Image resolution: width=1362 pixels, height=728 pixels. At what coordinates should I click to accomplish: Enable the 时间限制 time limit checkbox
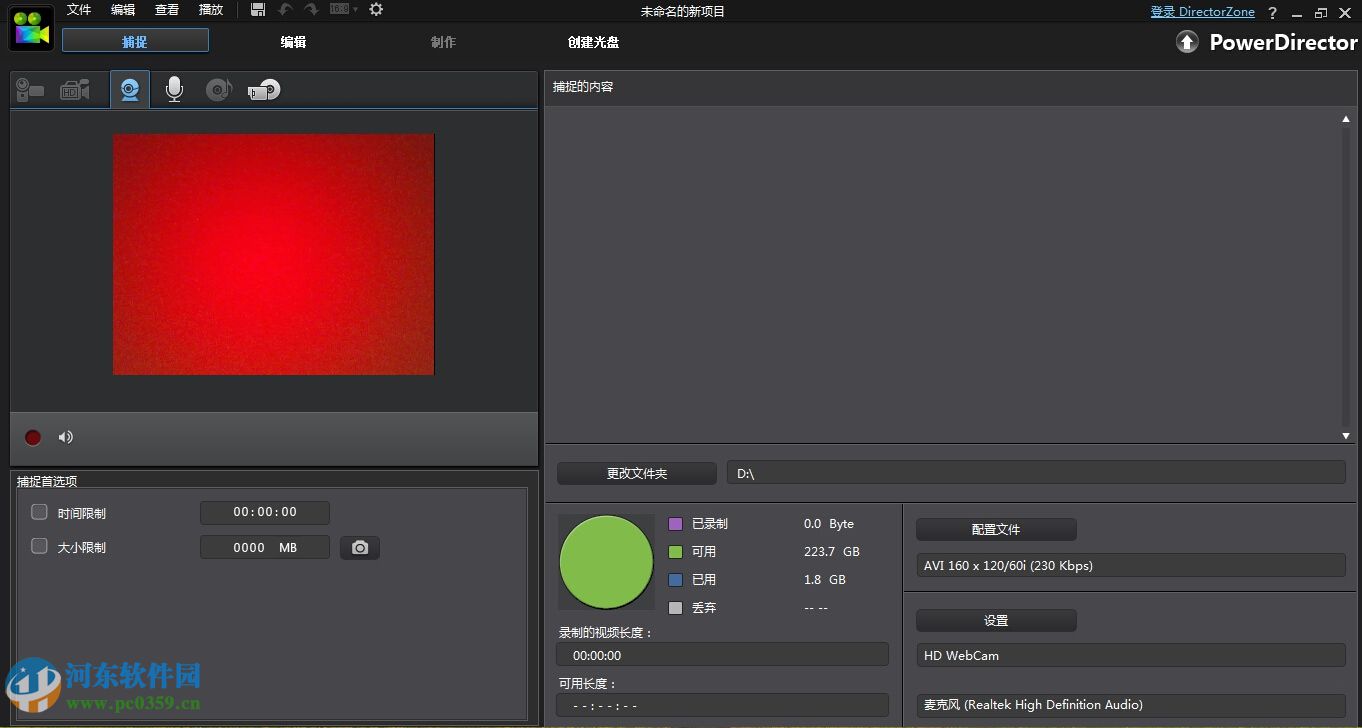pyautogui.click(x=39, y=511)
